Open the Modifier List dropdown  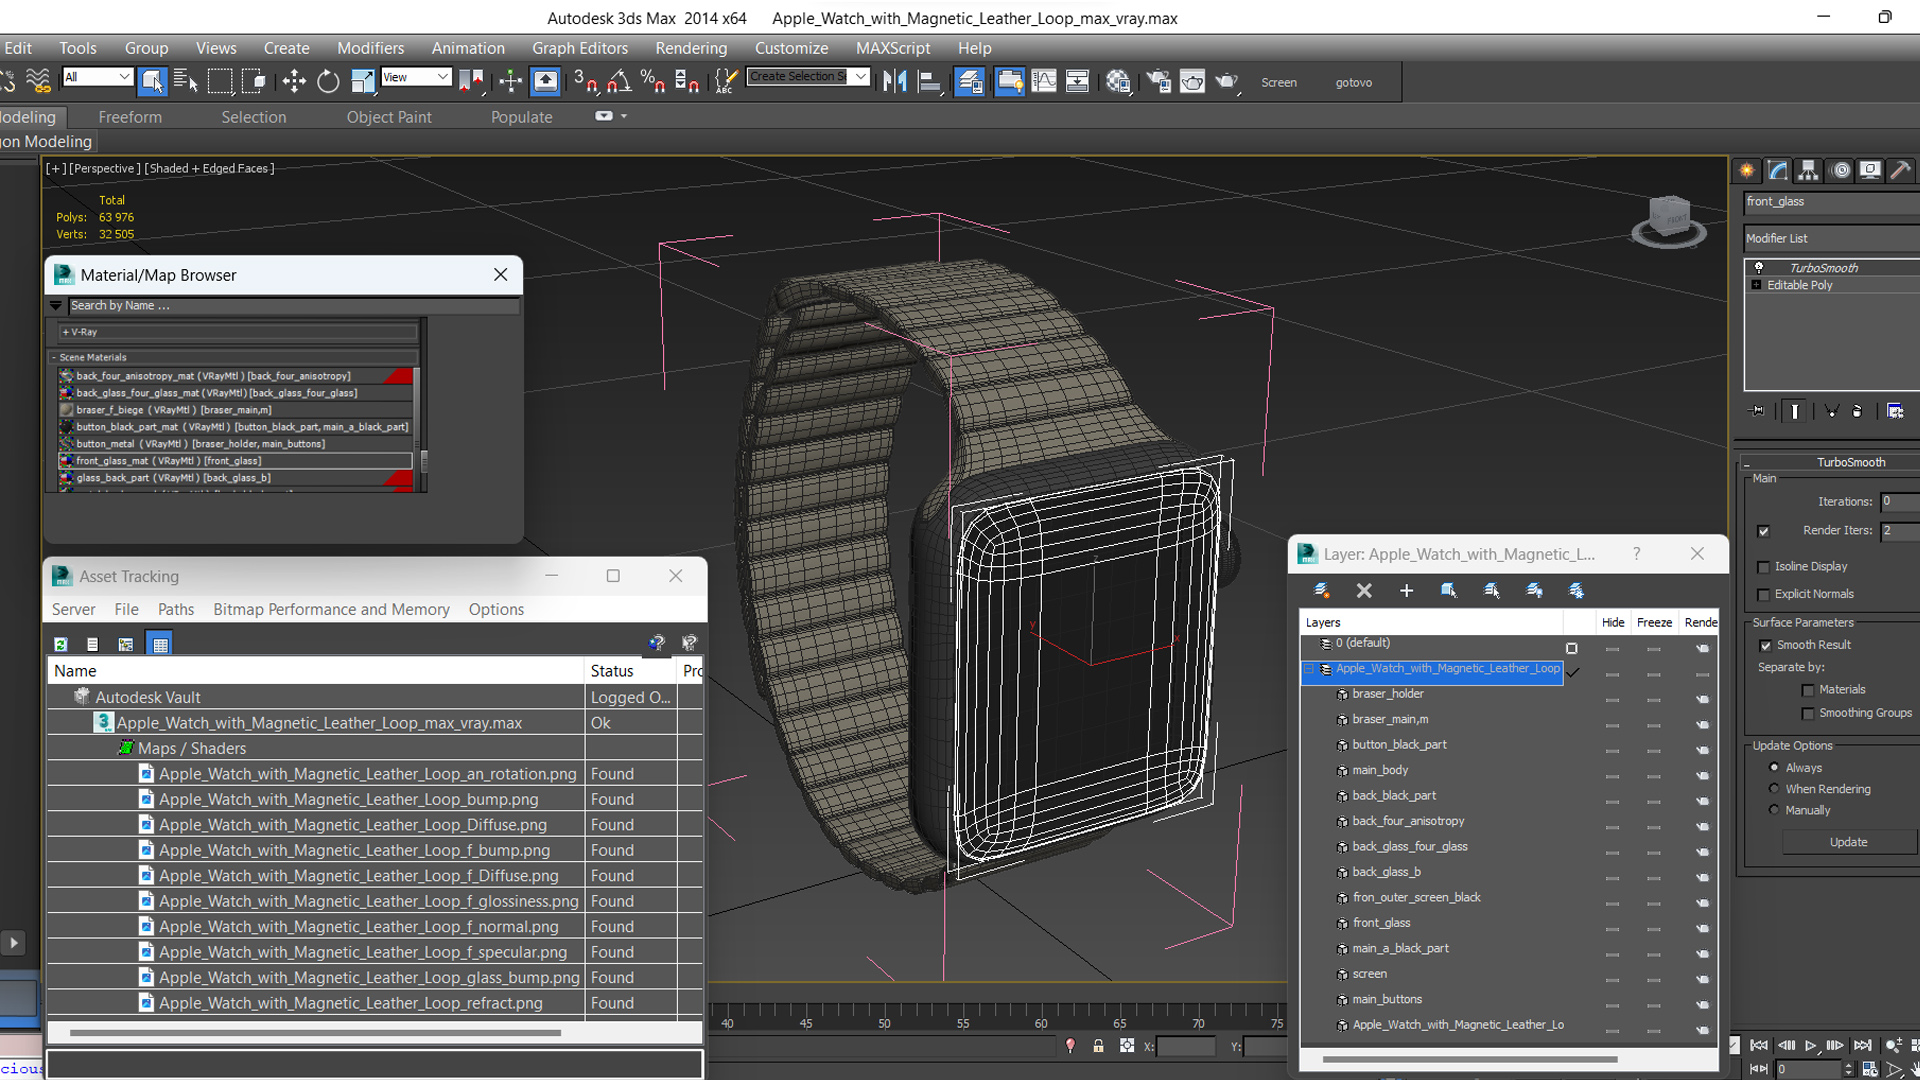pyautogui.click(x=1832, y=238)
